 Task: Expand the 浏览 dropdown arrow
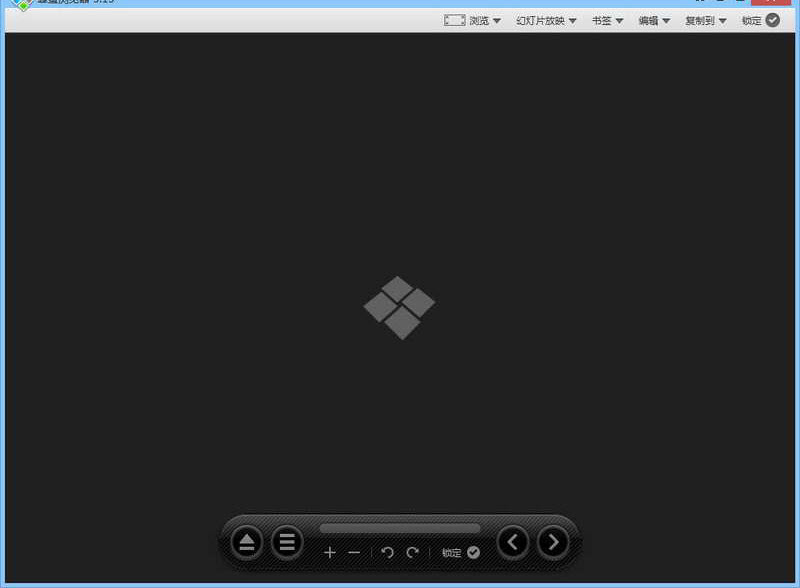[x=497, y=21]
